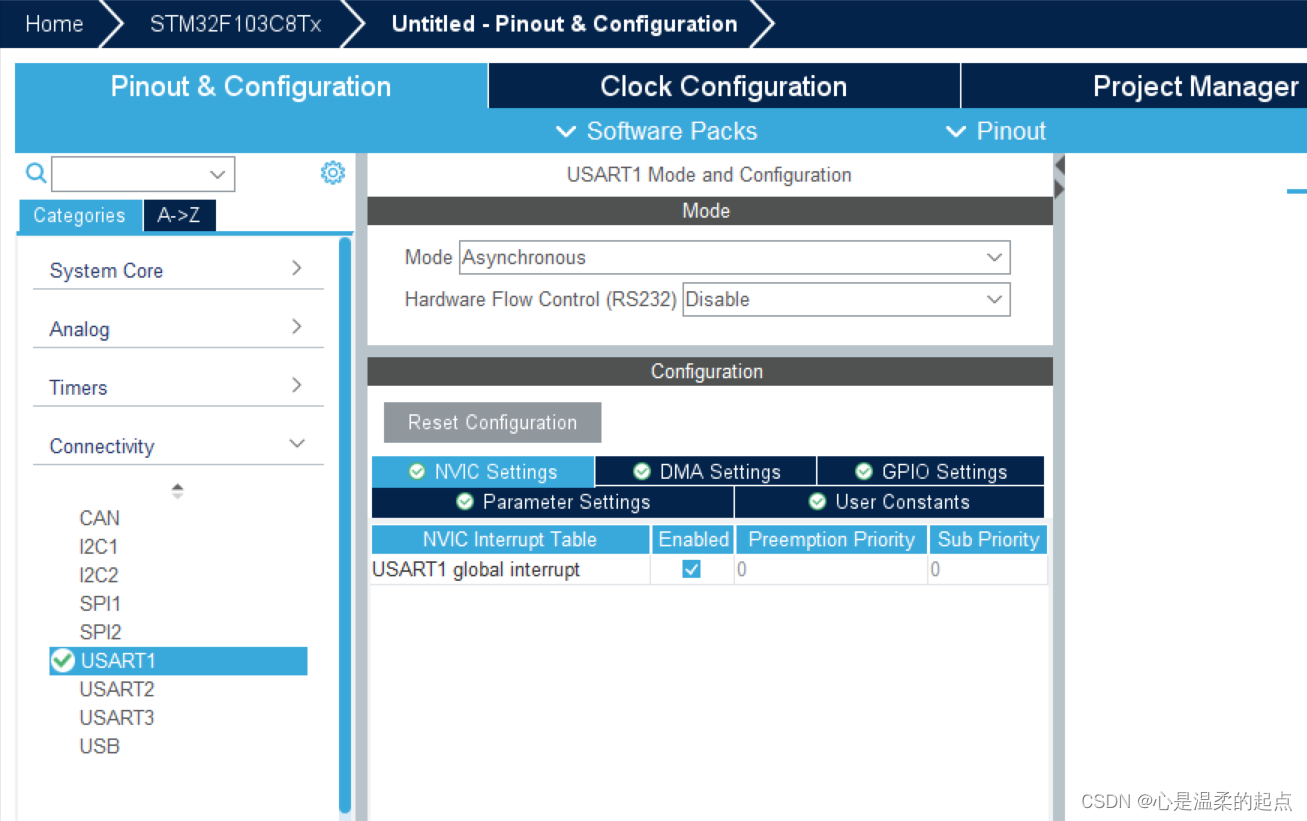The width and height of the screenshot is (1307, 821).
Task: Expand the Timers category
Action: (178, 387)
